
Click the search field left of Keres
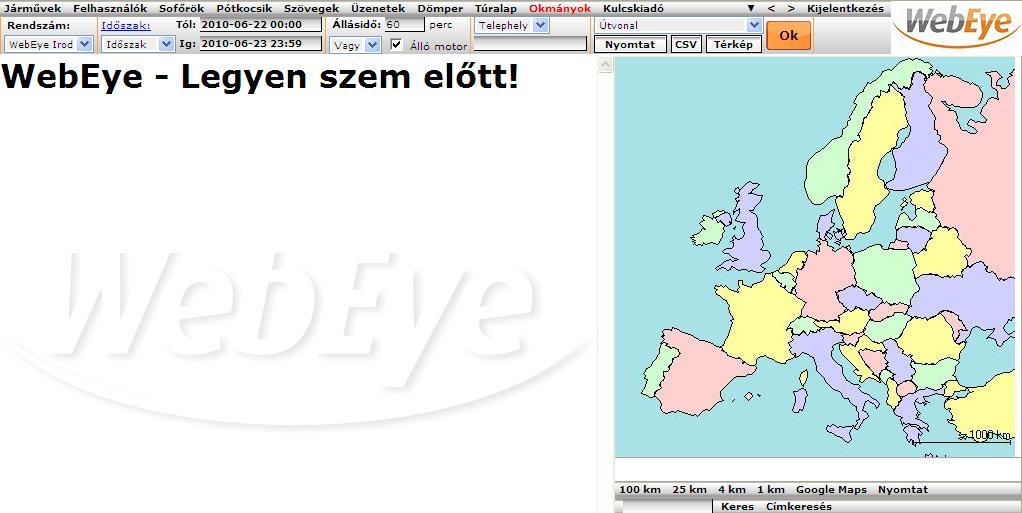[x=667, y=506]
